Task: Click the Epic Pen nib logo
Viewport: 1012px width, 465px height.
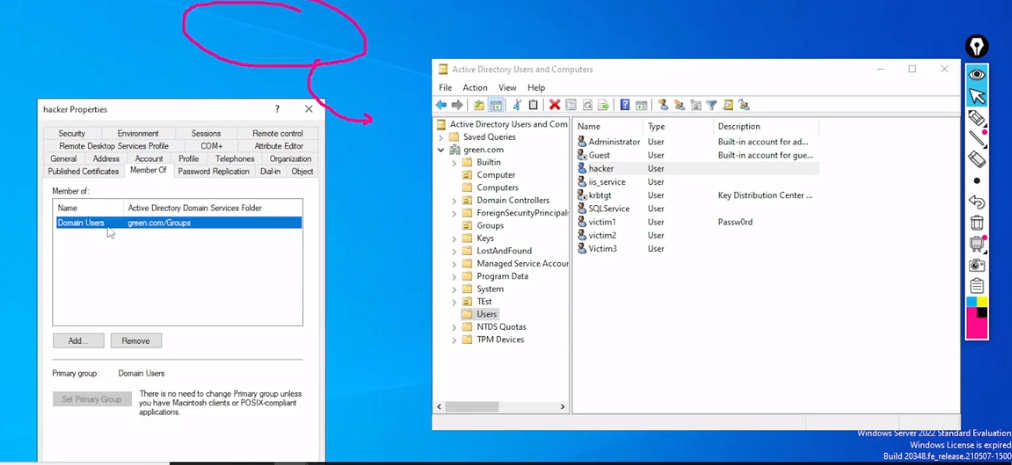Action: click(977, 46)
